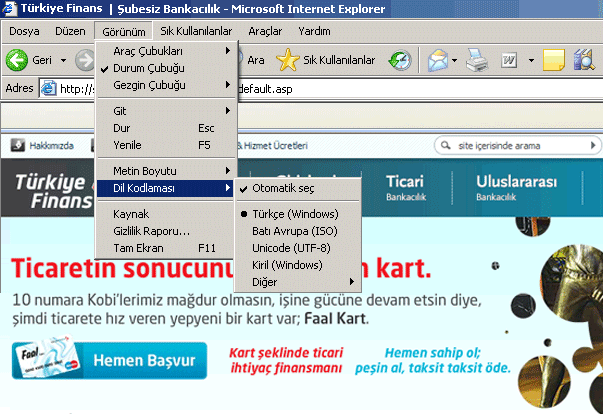
Task: Choose Tam Ekran from the menu
Action: (x=165, y=248)
